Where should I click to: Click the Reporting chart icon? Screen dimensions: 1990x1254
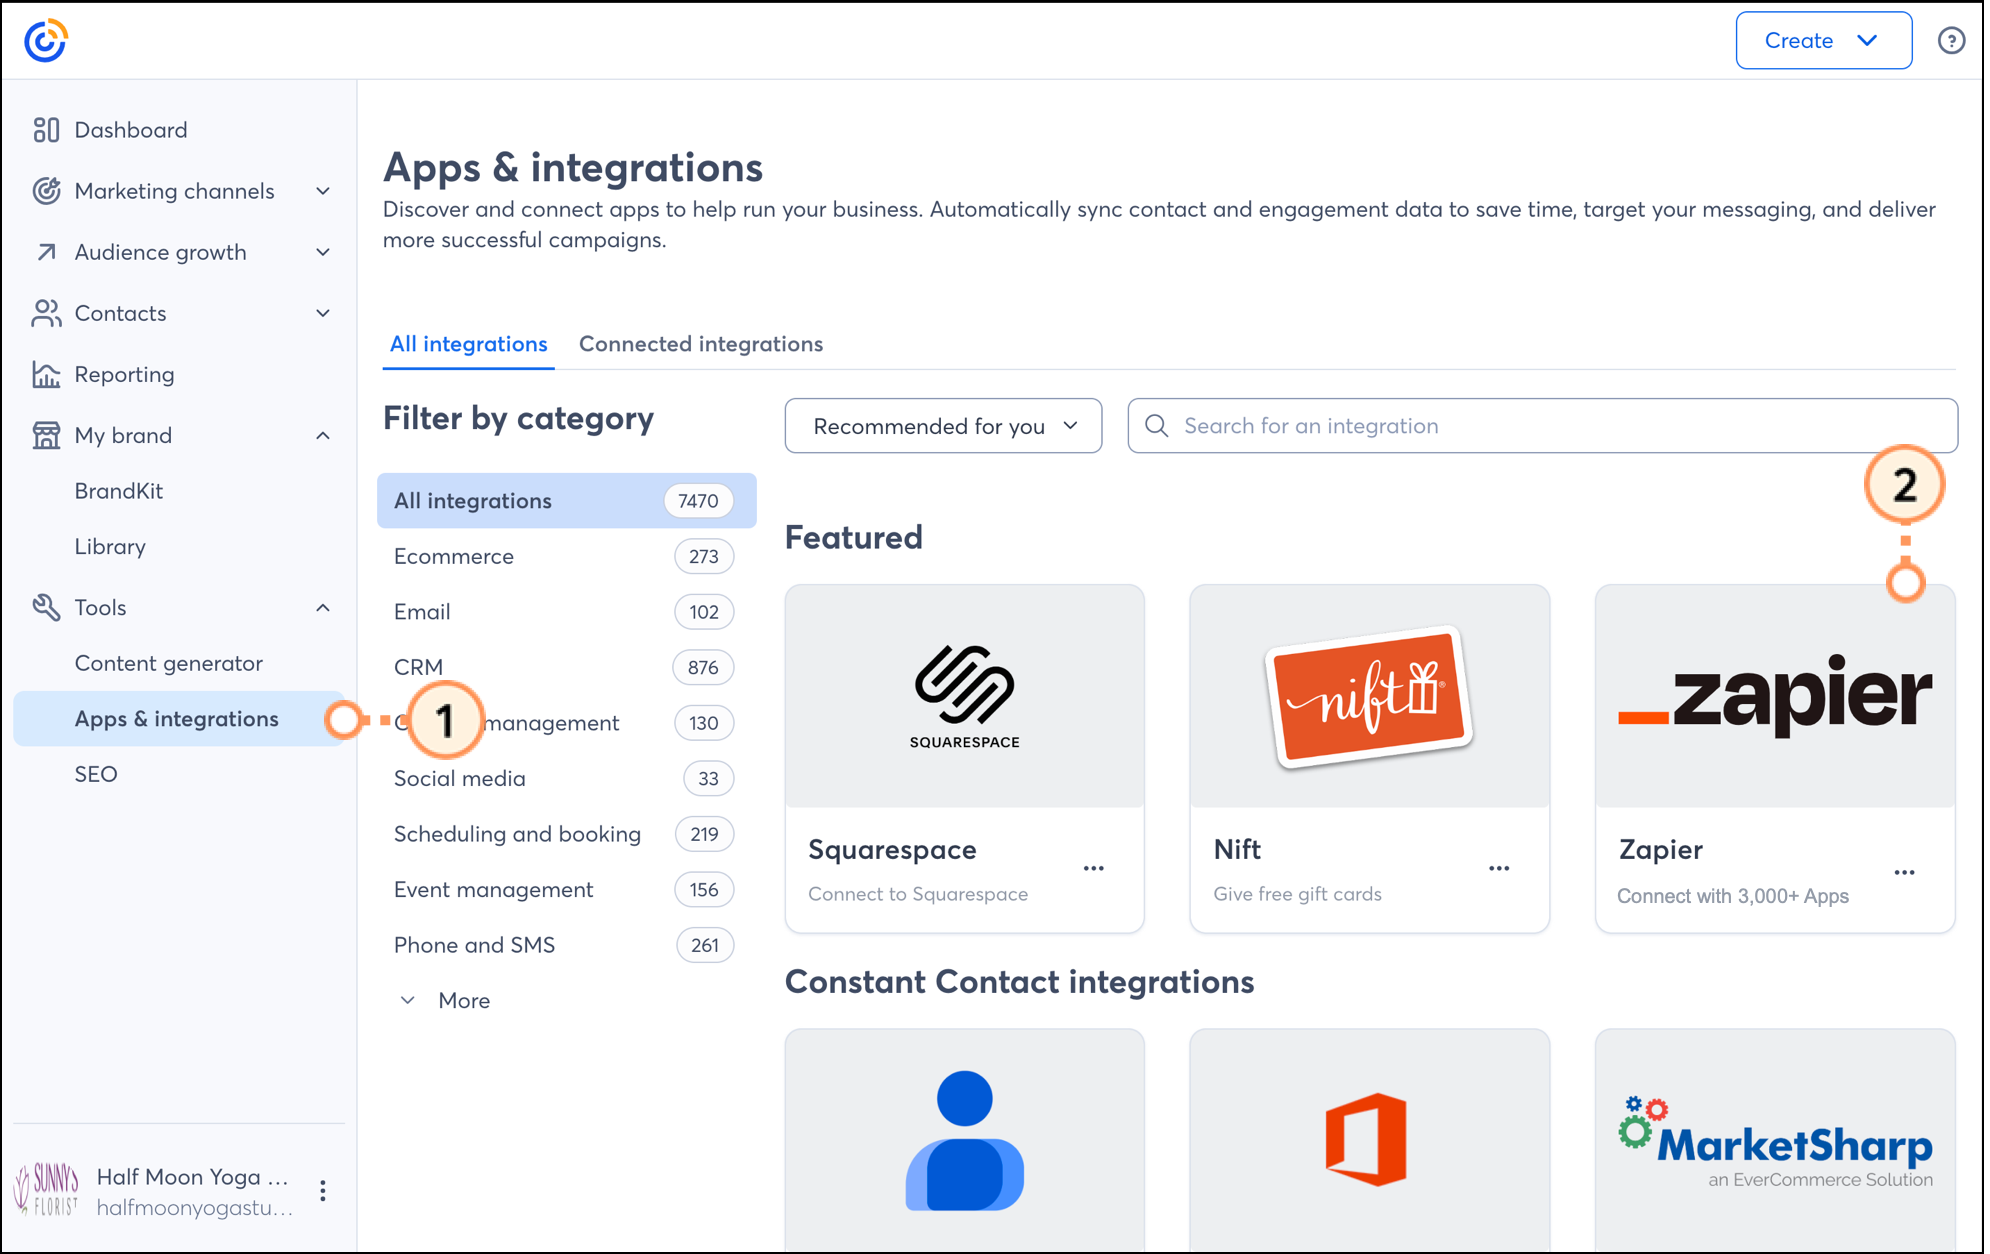point(46,374)
